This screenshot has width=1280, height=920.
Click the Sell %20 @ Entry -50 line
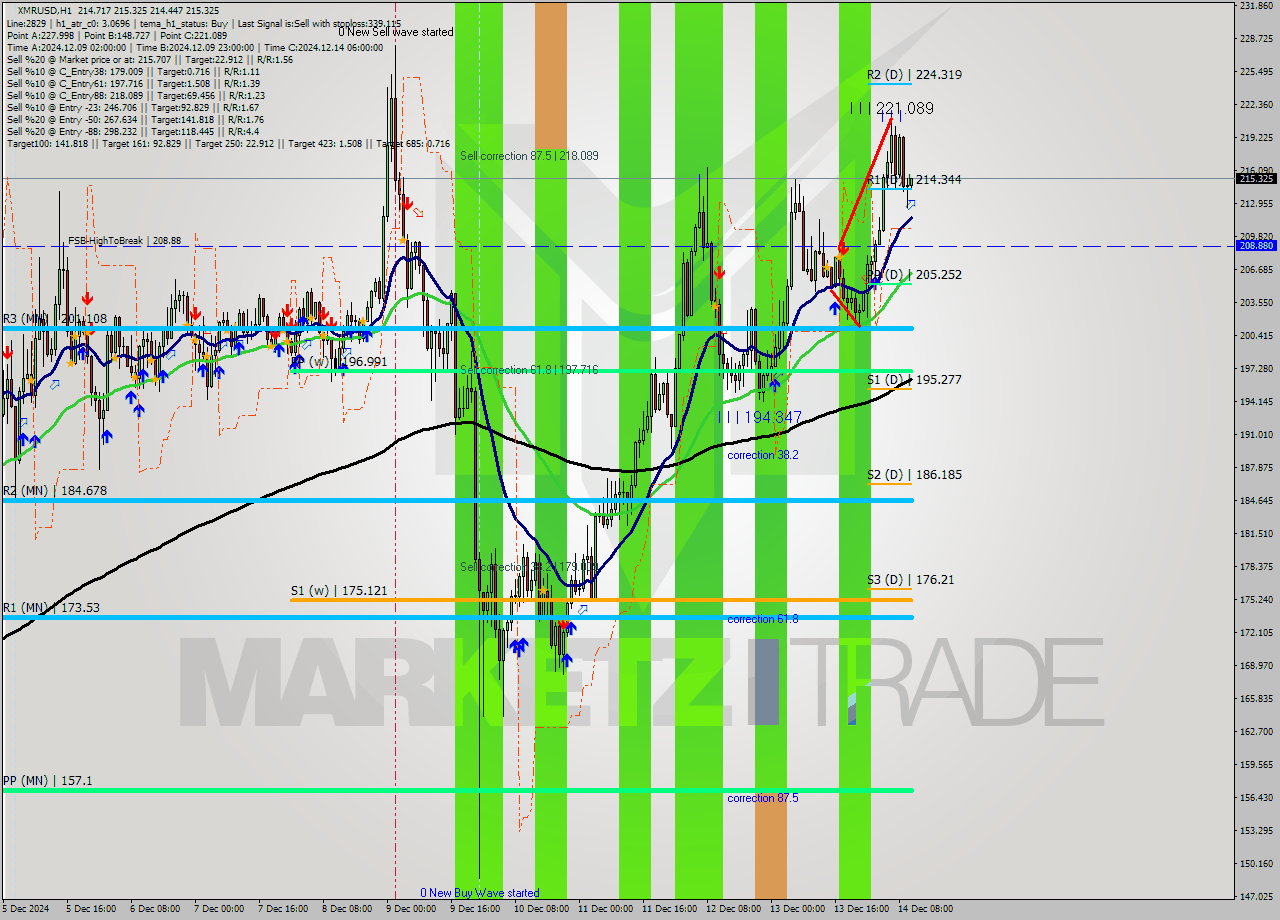(x=134, y=119)
